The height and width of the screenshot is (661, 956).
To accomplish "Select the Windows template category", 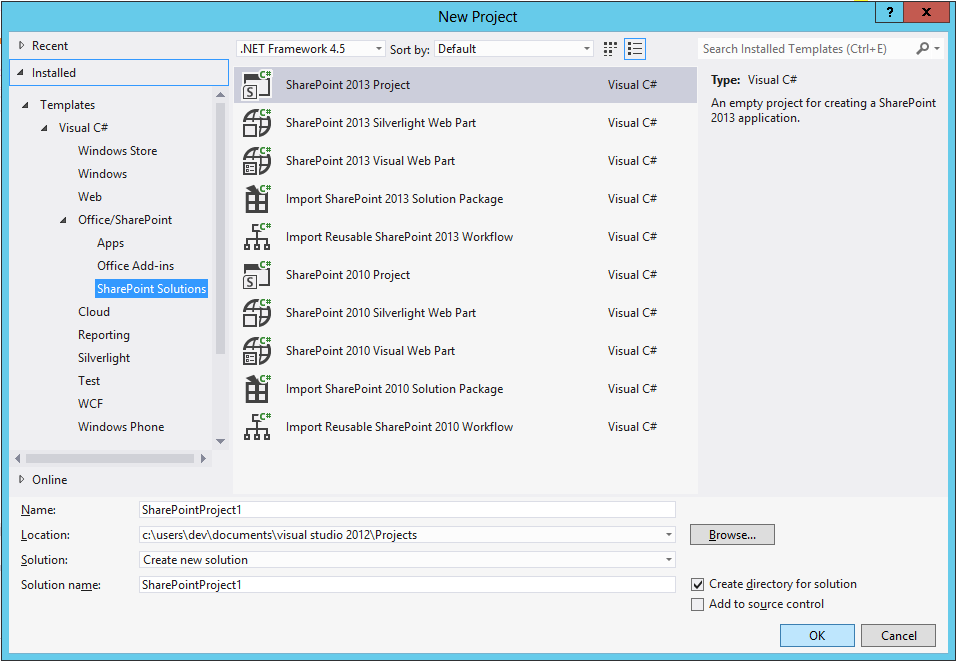I will 102,174.
